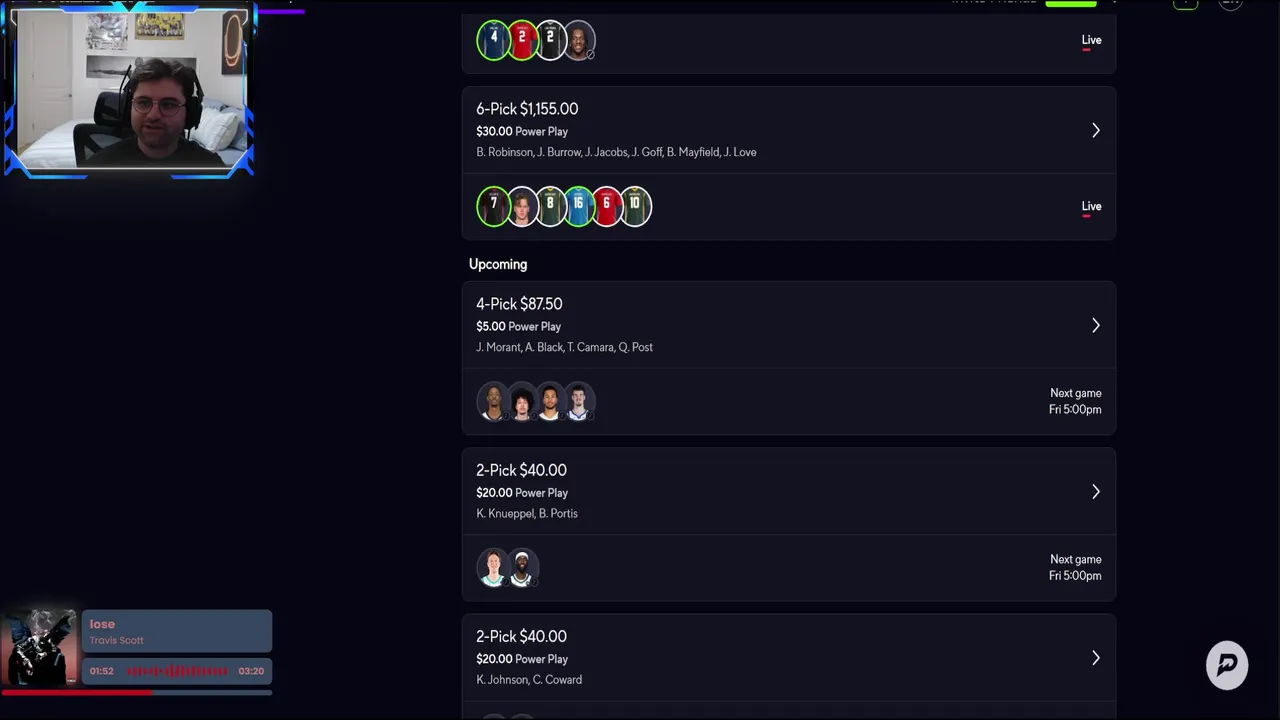Image resolution: width=1280 pixels, height=720 pixels.
Task: Open the PrizePicks chat support bubble
Action: pos(1227,665)
